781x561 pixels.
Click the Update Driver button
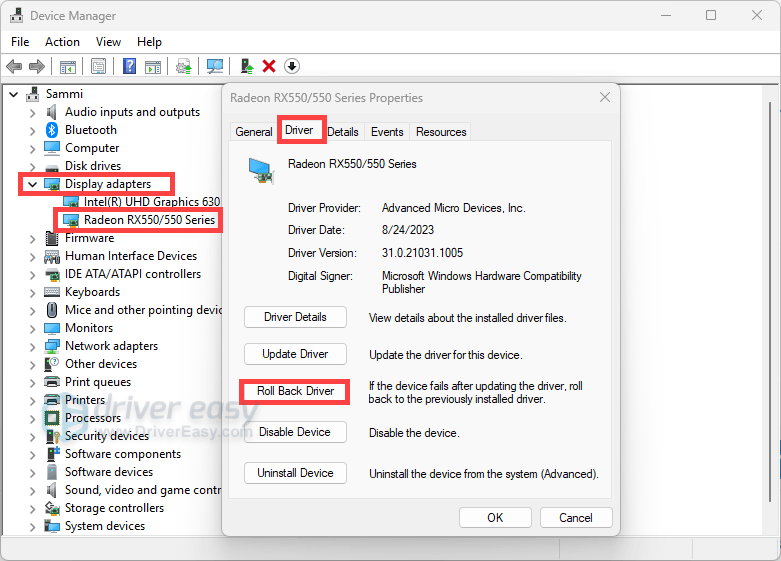point(295,354)
